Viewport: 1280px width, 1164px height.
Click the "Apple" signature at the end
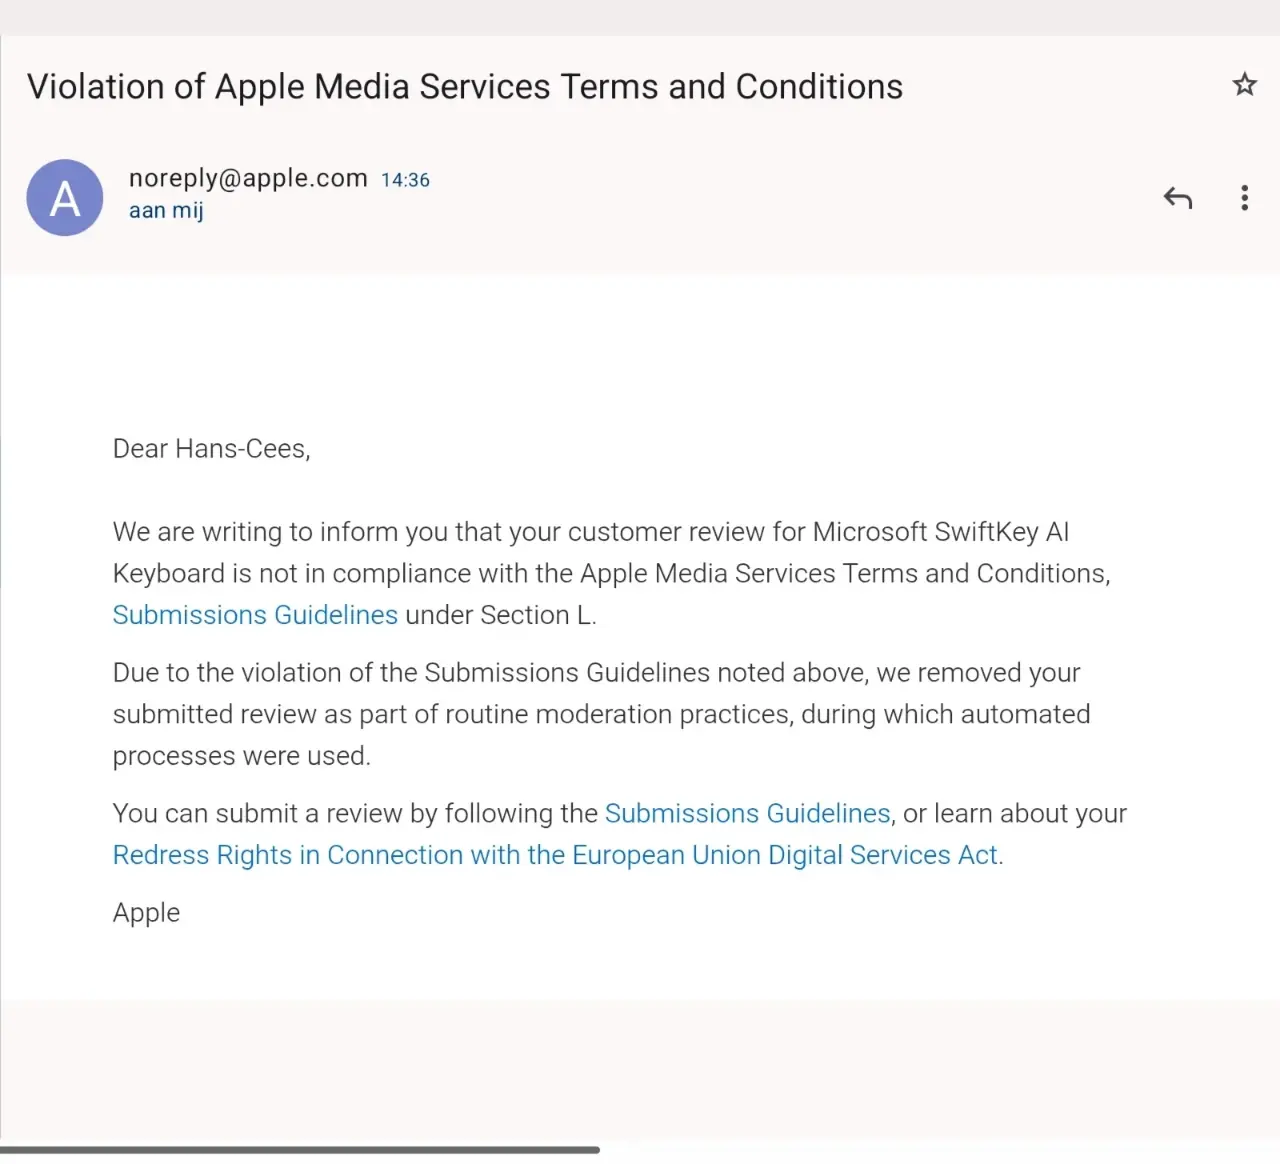pos(146,913)
